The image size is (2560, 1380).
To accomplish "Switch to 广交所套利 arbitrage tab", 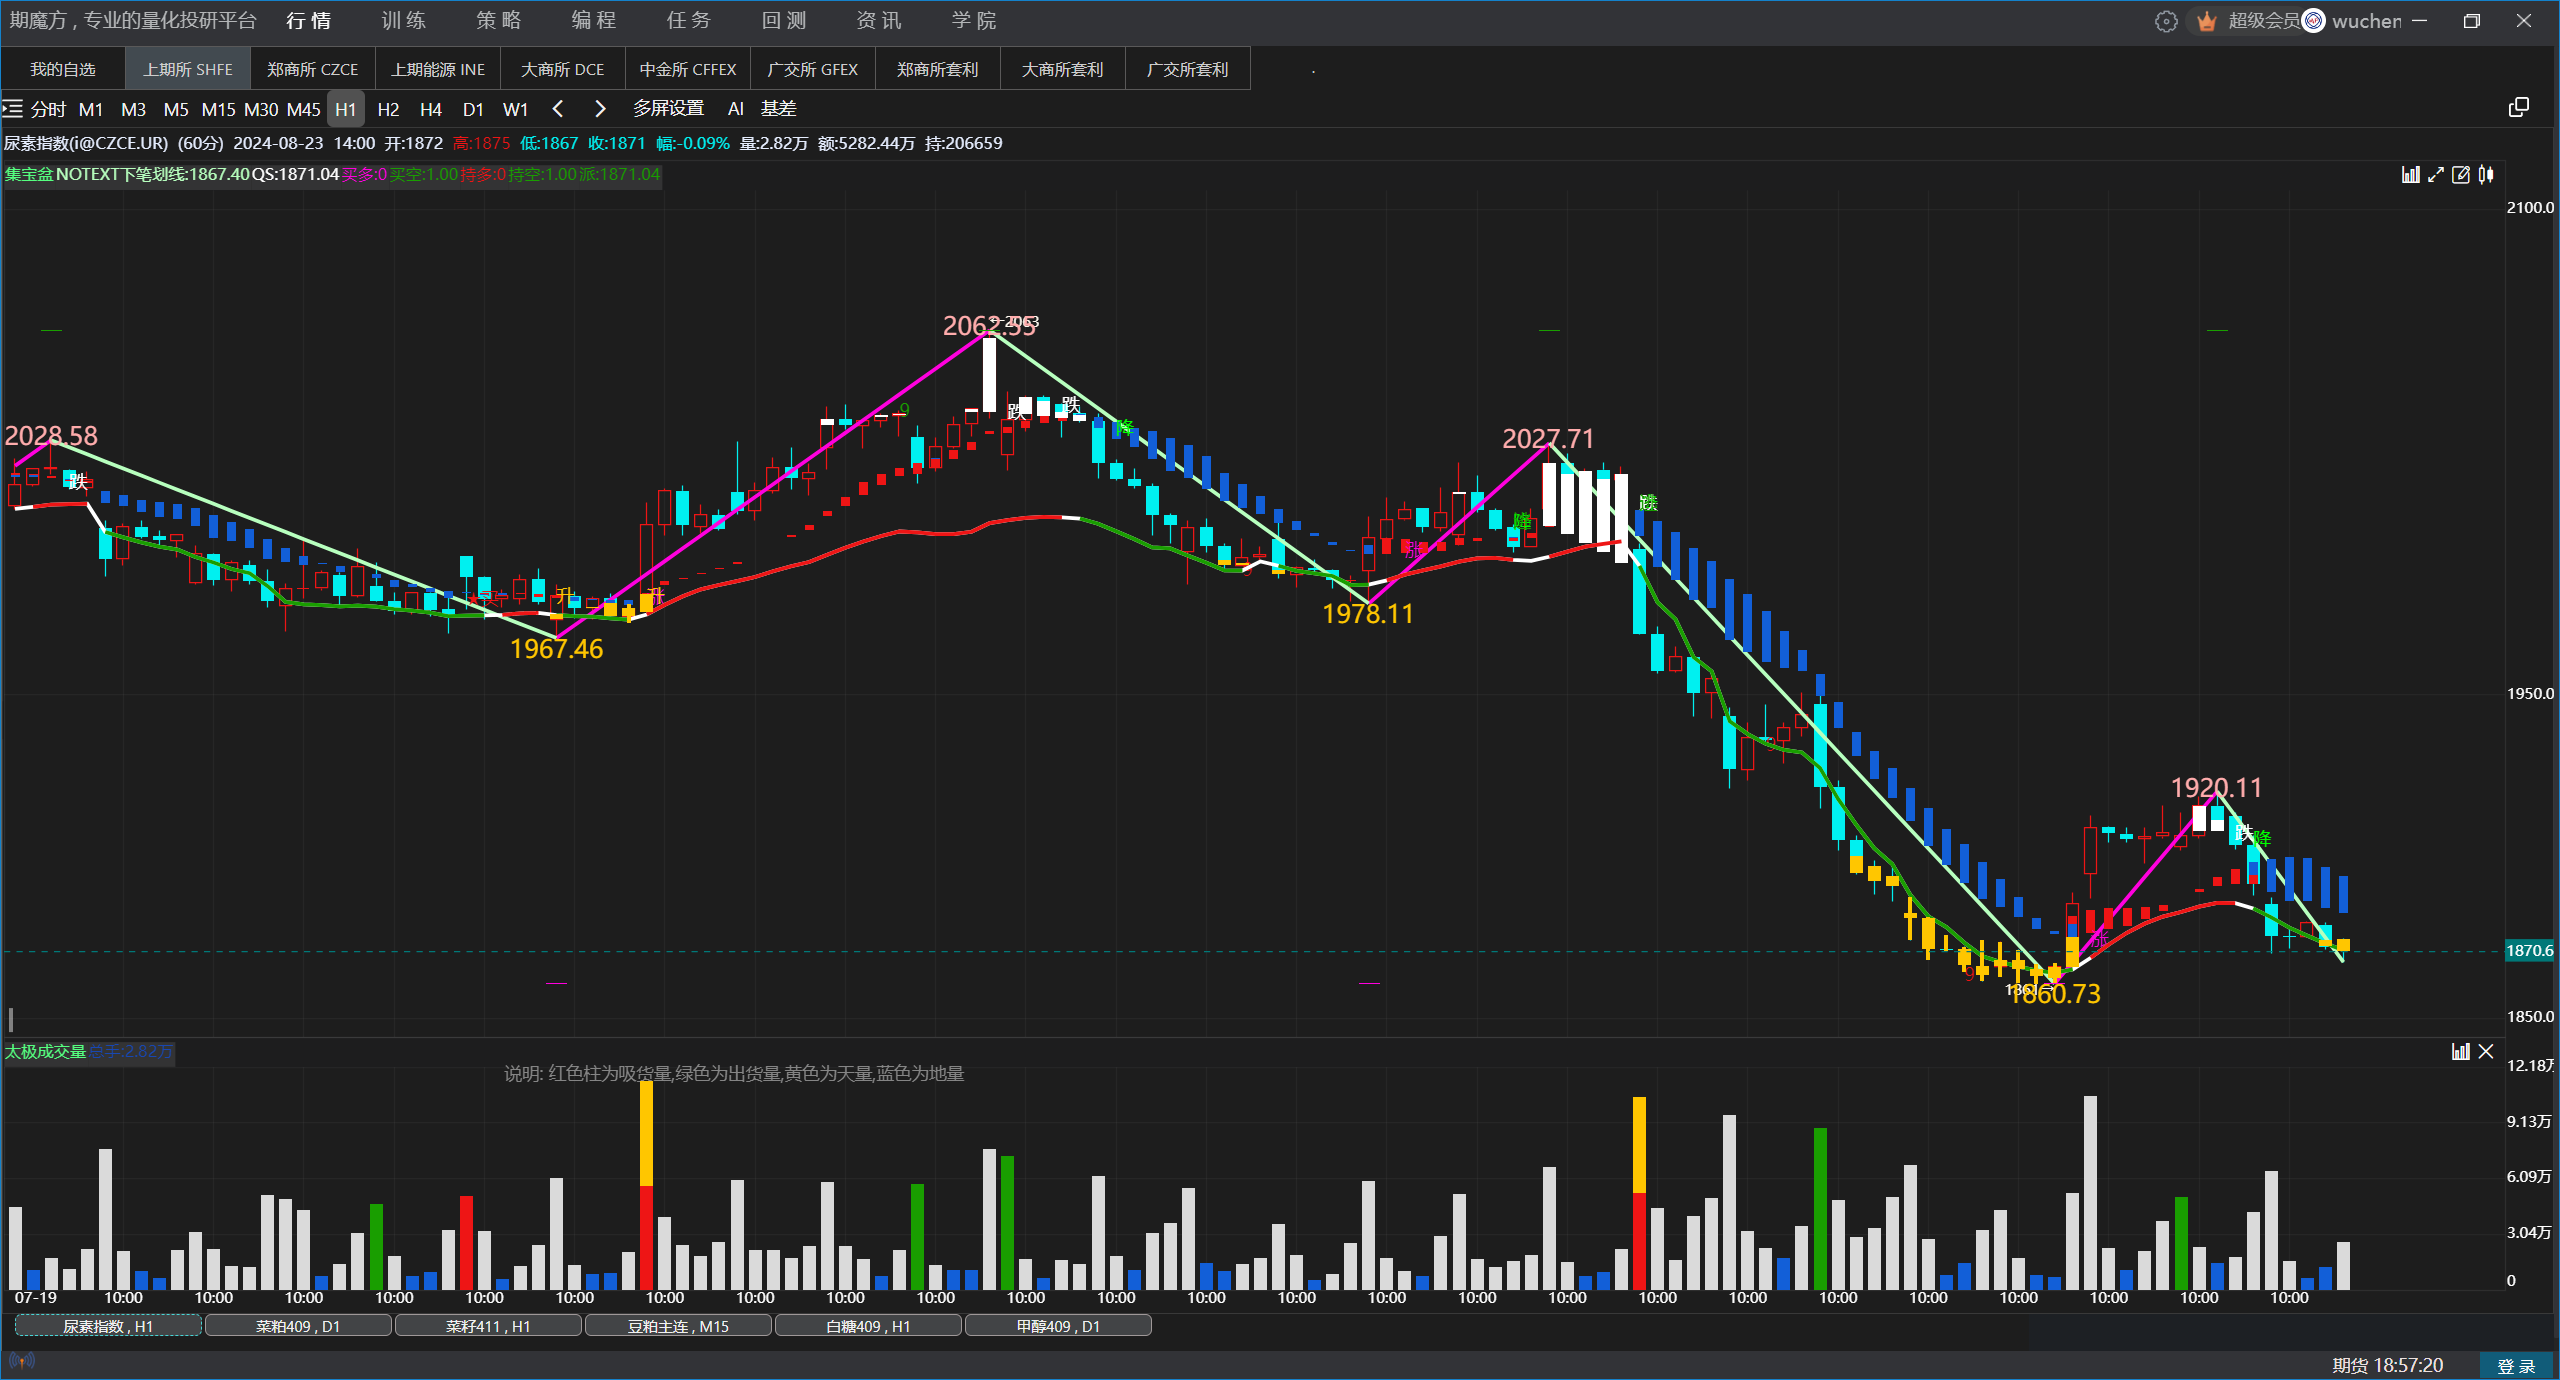I will pos(1188,69).
